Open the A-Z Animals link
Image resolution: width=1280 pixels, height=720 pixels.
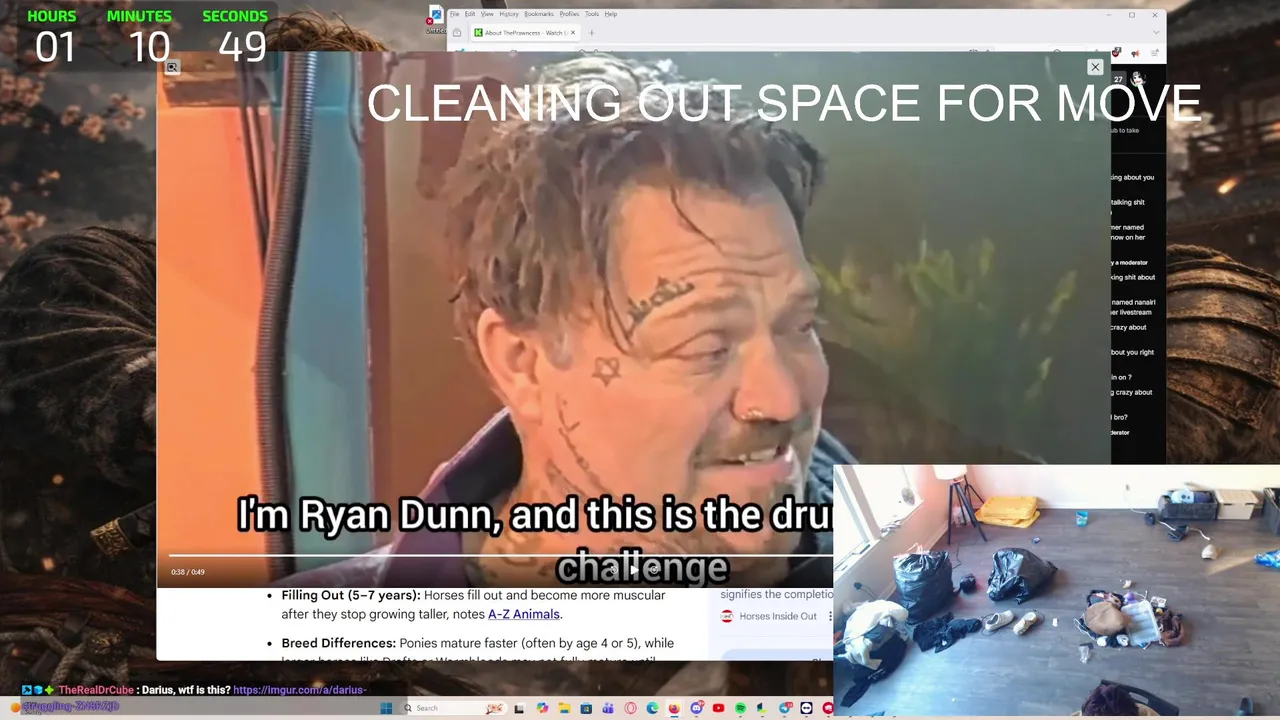pyautogui.click(x=523, y=614)
